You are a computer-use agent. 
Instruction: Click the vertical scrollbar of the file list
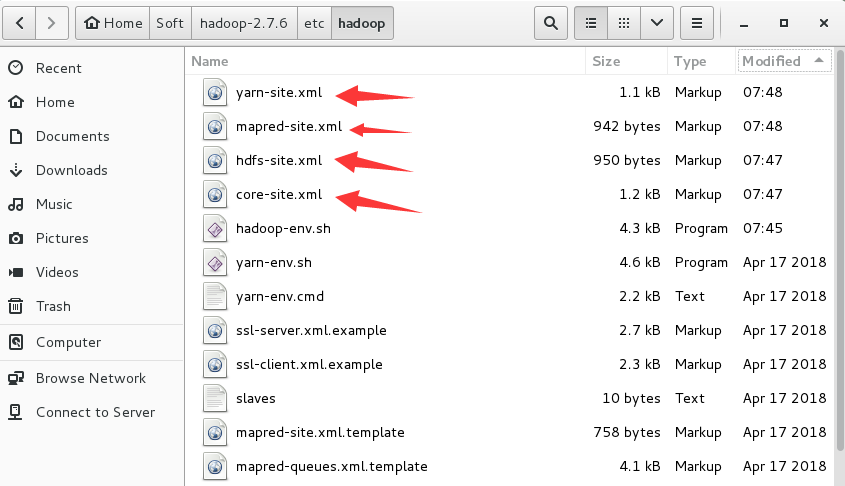[840, 251]
